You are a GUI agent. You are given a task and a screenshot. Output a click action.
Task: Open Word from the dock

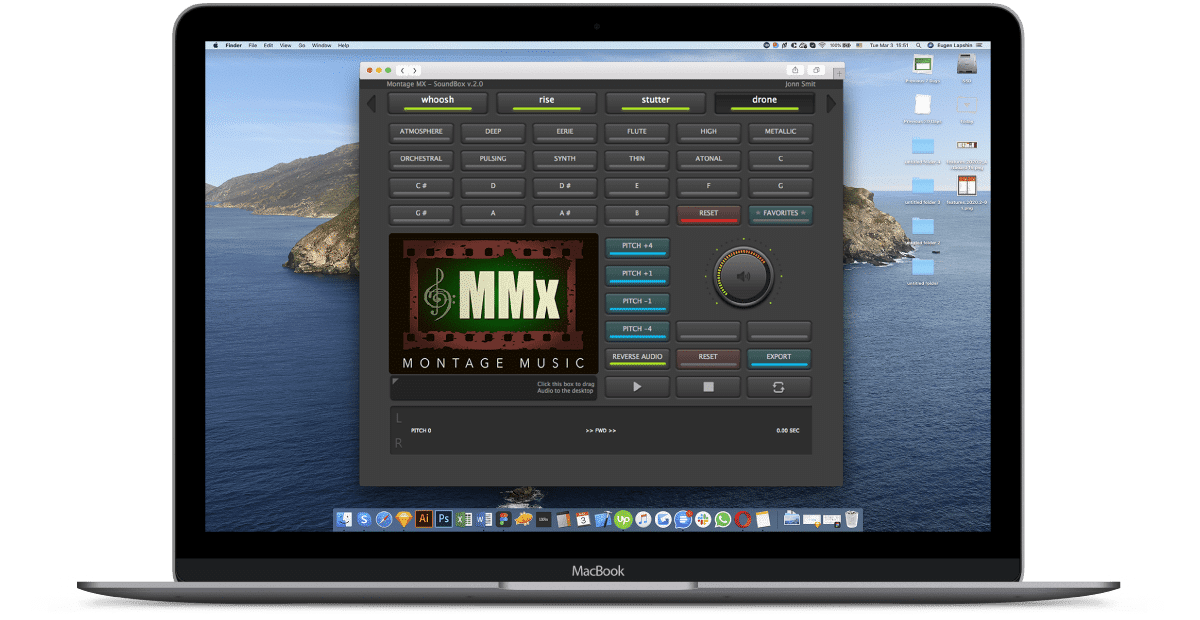coord(484,519)
